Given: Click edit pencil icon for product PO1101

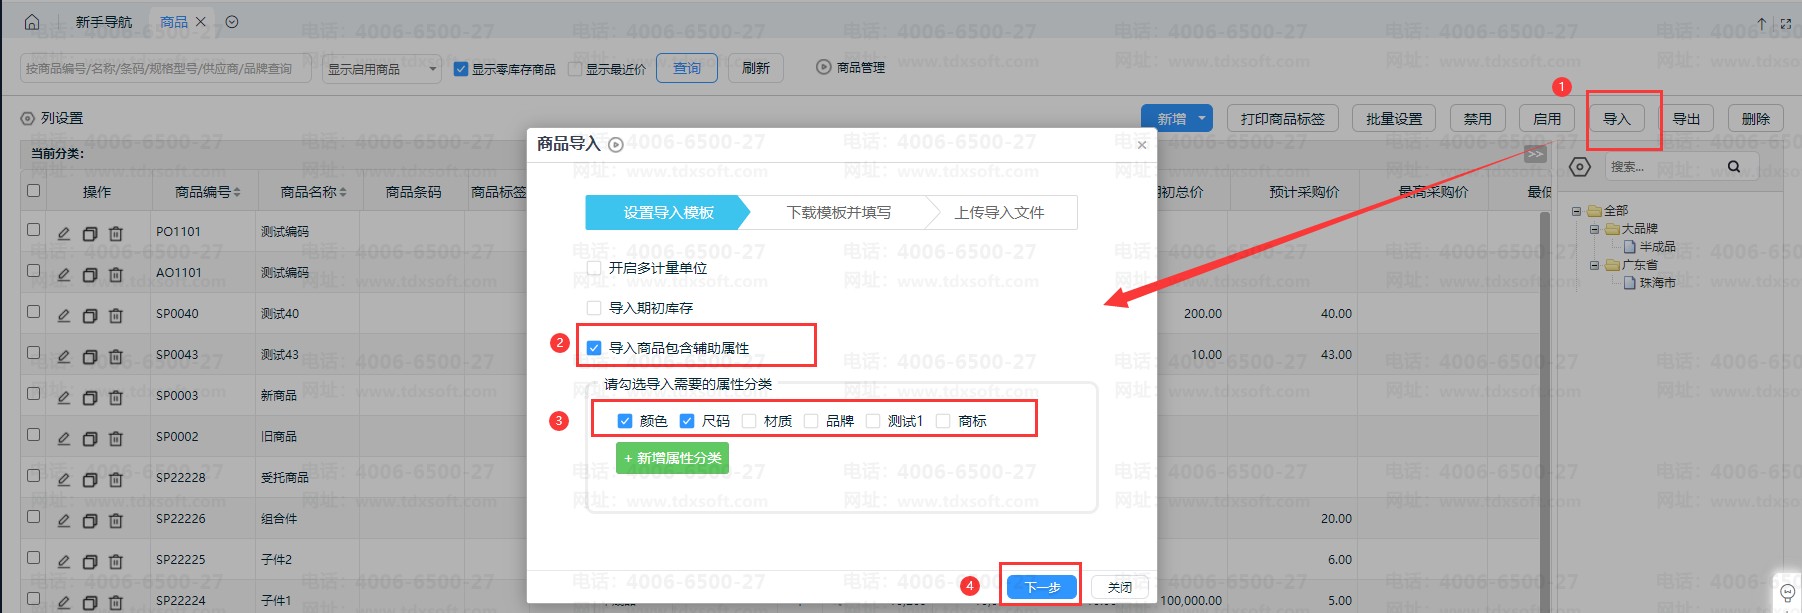Looking at the screenshot, I should pos(63,233).
